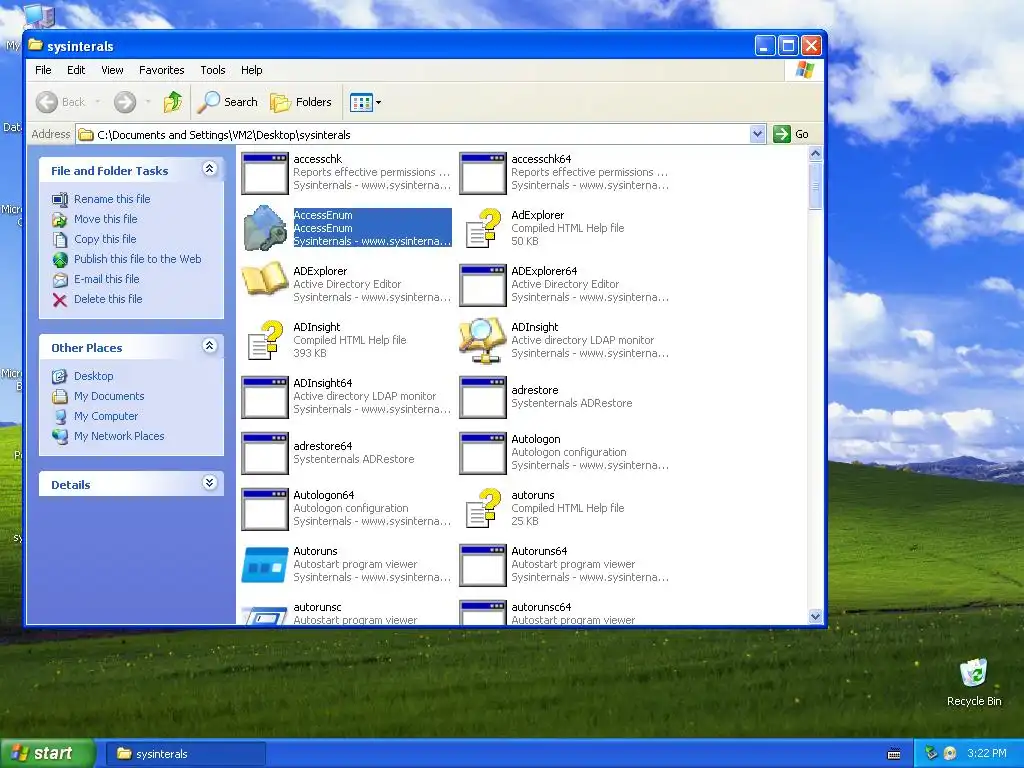The width and height of the screenshot is (1024, 768).
Task: Click the AdExplorer help file icon
Action: 483,228
